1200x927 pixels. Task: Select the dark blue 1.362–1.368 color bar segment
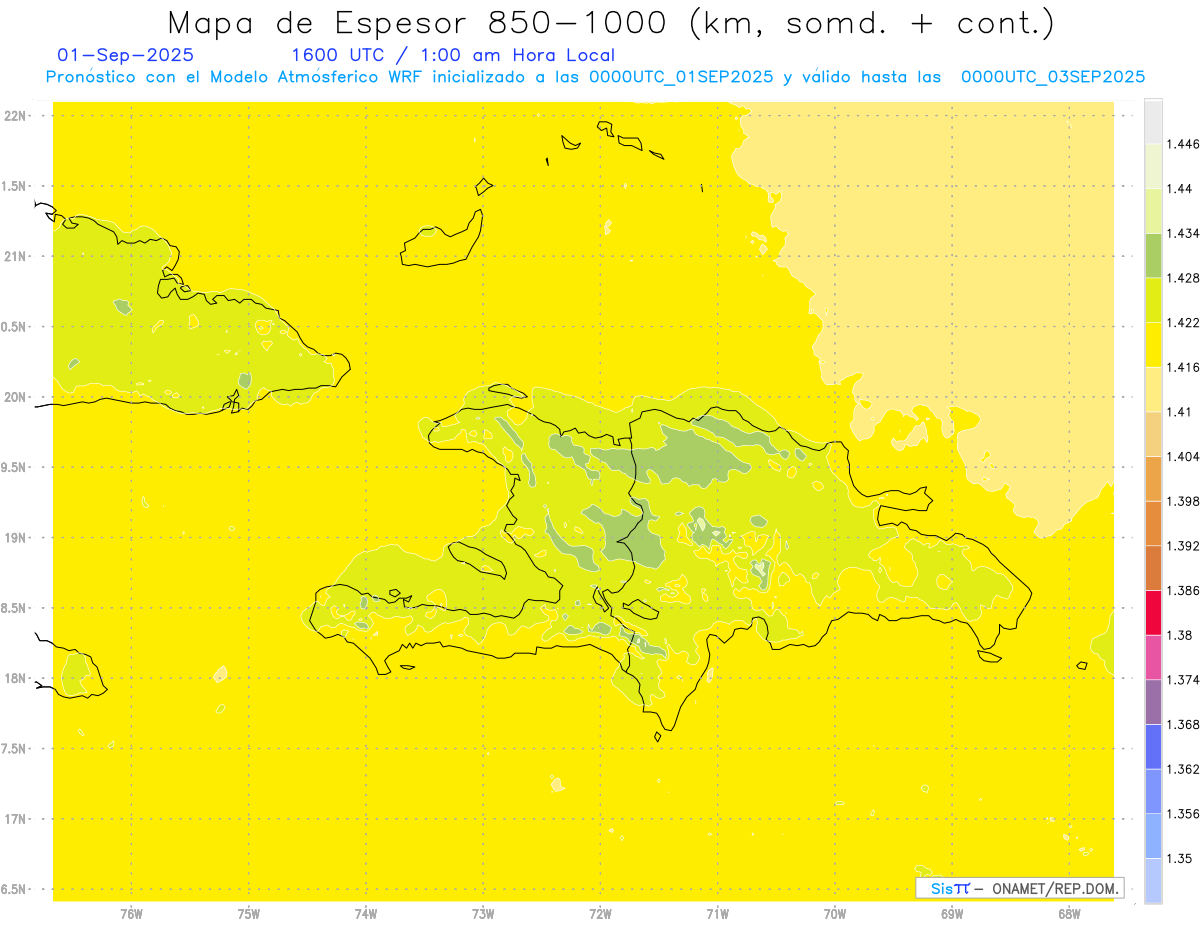tap(1153, 747)
